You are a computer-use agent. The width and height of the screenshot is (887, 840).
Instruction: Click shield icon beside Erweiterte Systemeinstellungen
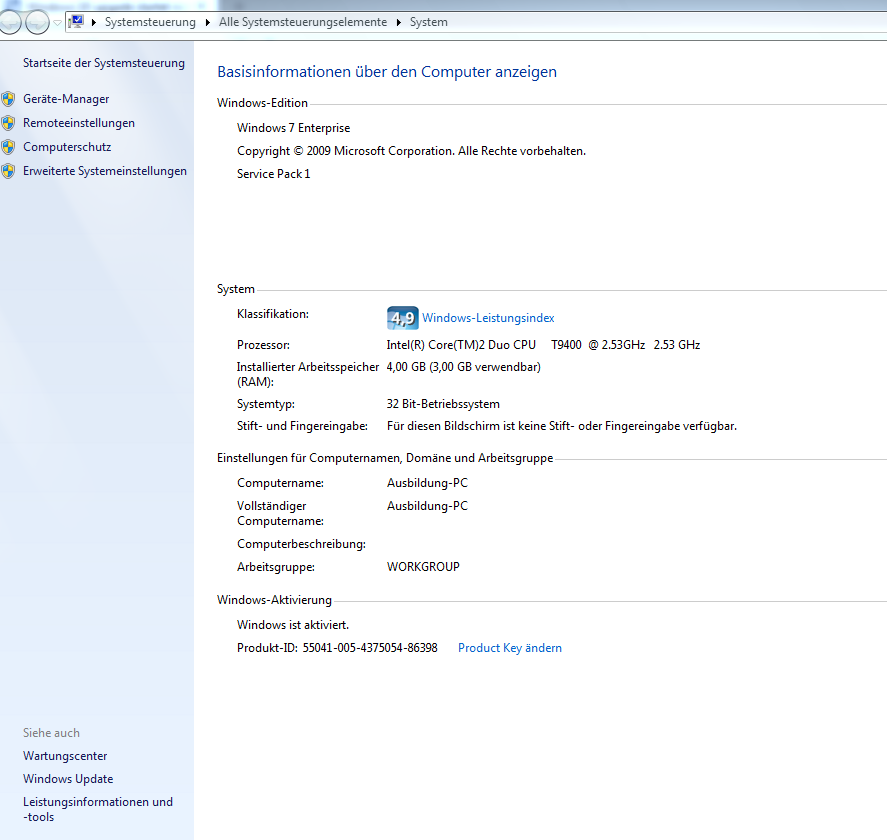(x=8, y=171)
